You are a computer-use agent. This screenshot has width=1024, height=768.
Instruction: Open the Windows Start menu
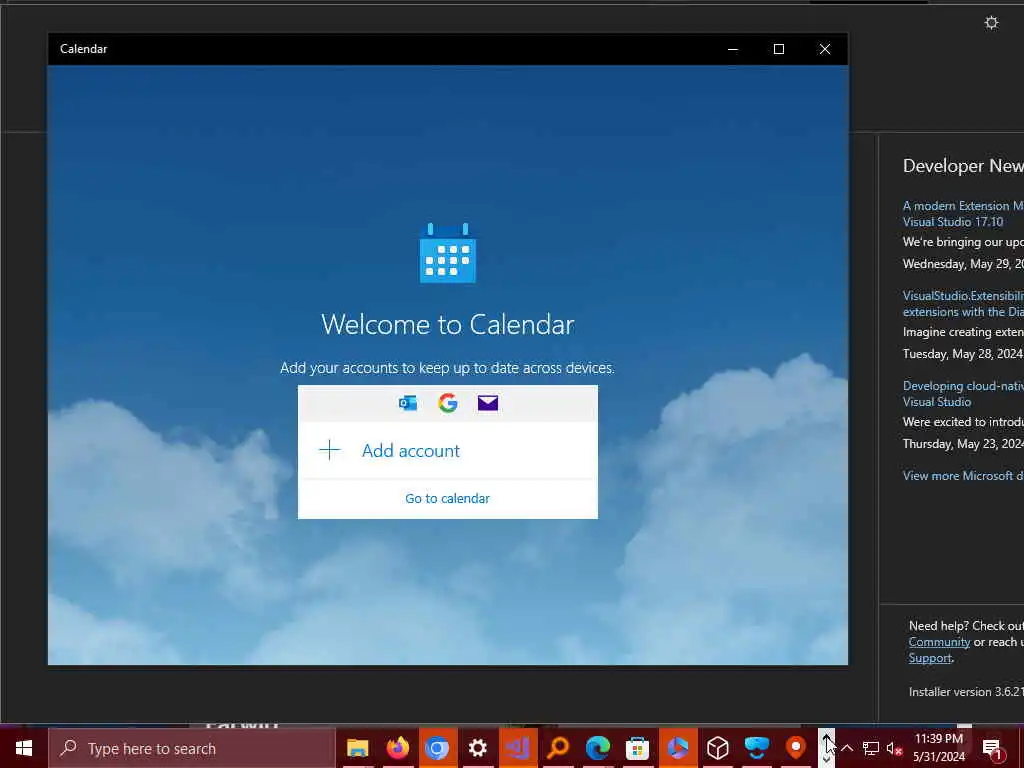[x=24, y=748]
